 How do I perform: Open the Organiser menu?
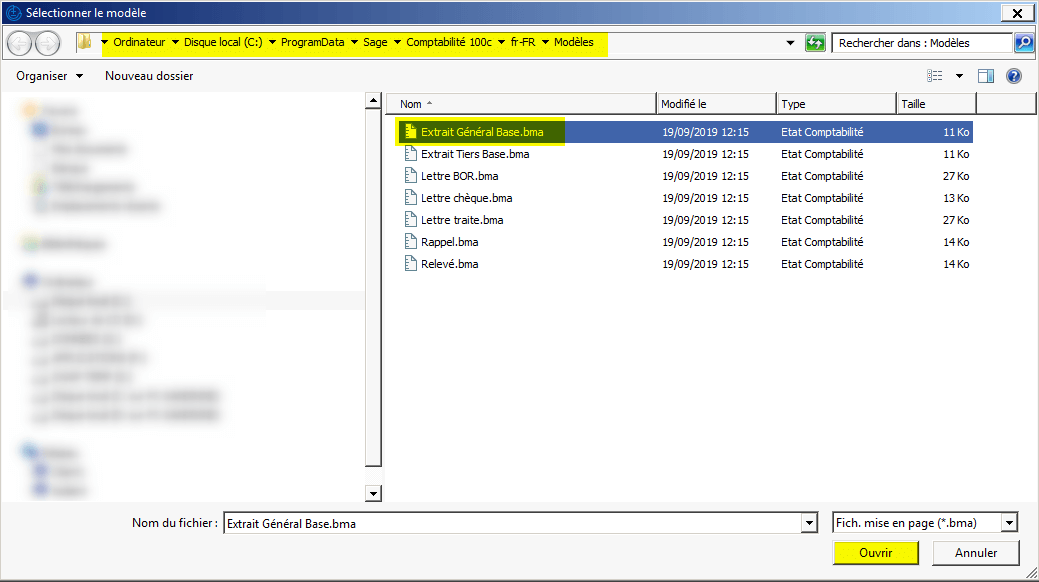[49, 76]
